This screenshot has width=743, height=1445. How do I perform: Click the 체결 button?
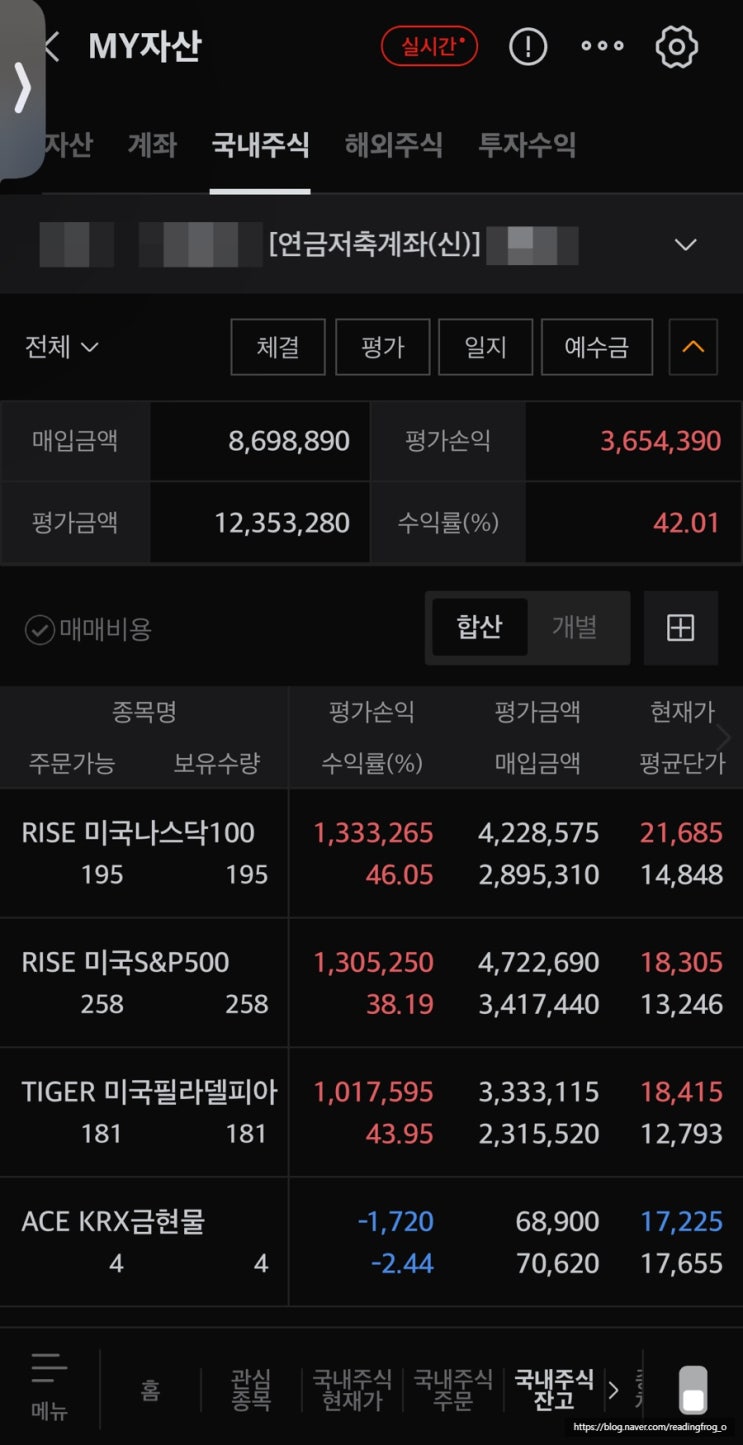coord(278,347)
